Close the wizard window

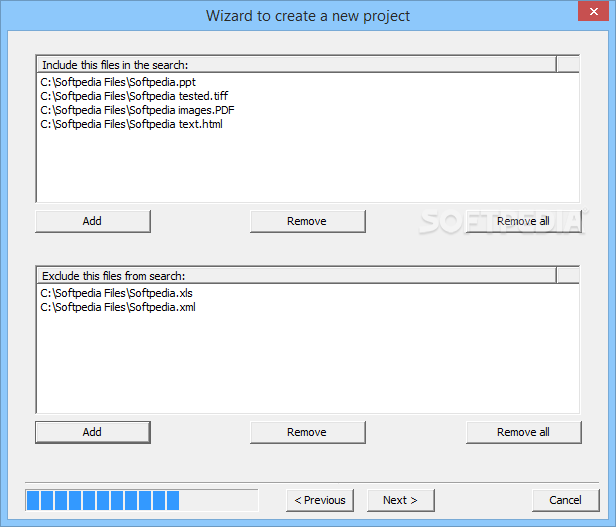click(x=593, y=11)
